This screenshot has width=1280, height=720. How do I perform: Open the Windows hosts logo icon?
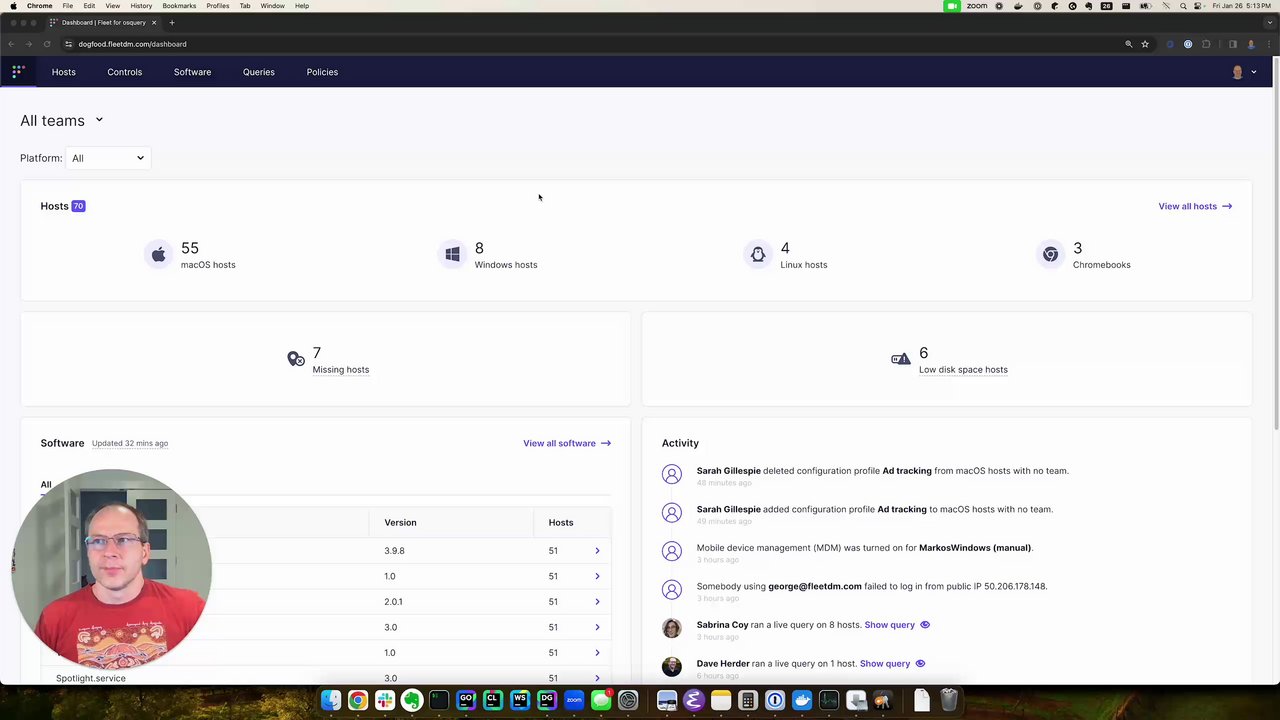point(452,255)
